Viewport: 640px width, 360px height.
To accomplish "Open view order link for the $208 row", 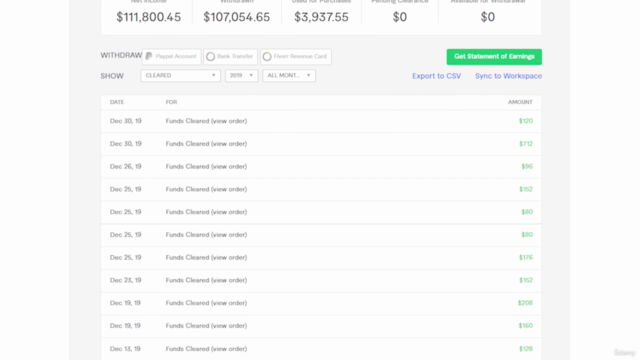I will point(229,303).
